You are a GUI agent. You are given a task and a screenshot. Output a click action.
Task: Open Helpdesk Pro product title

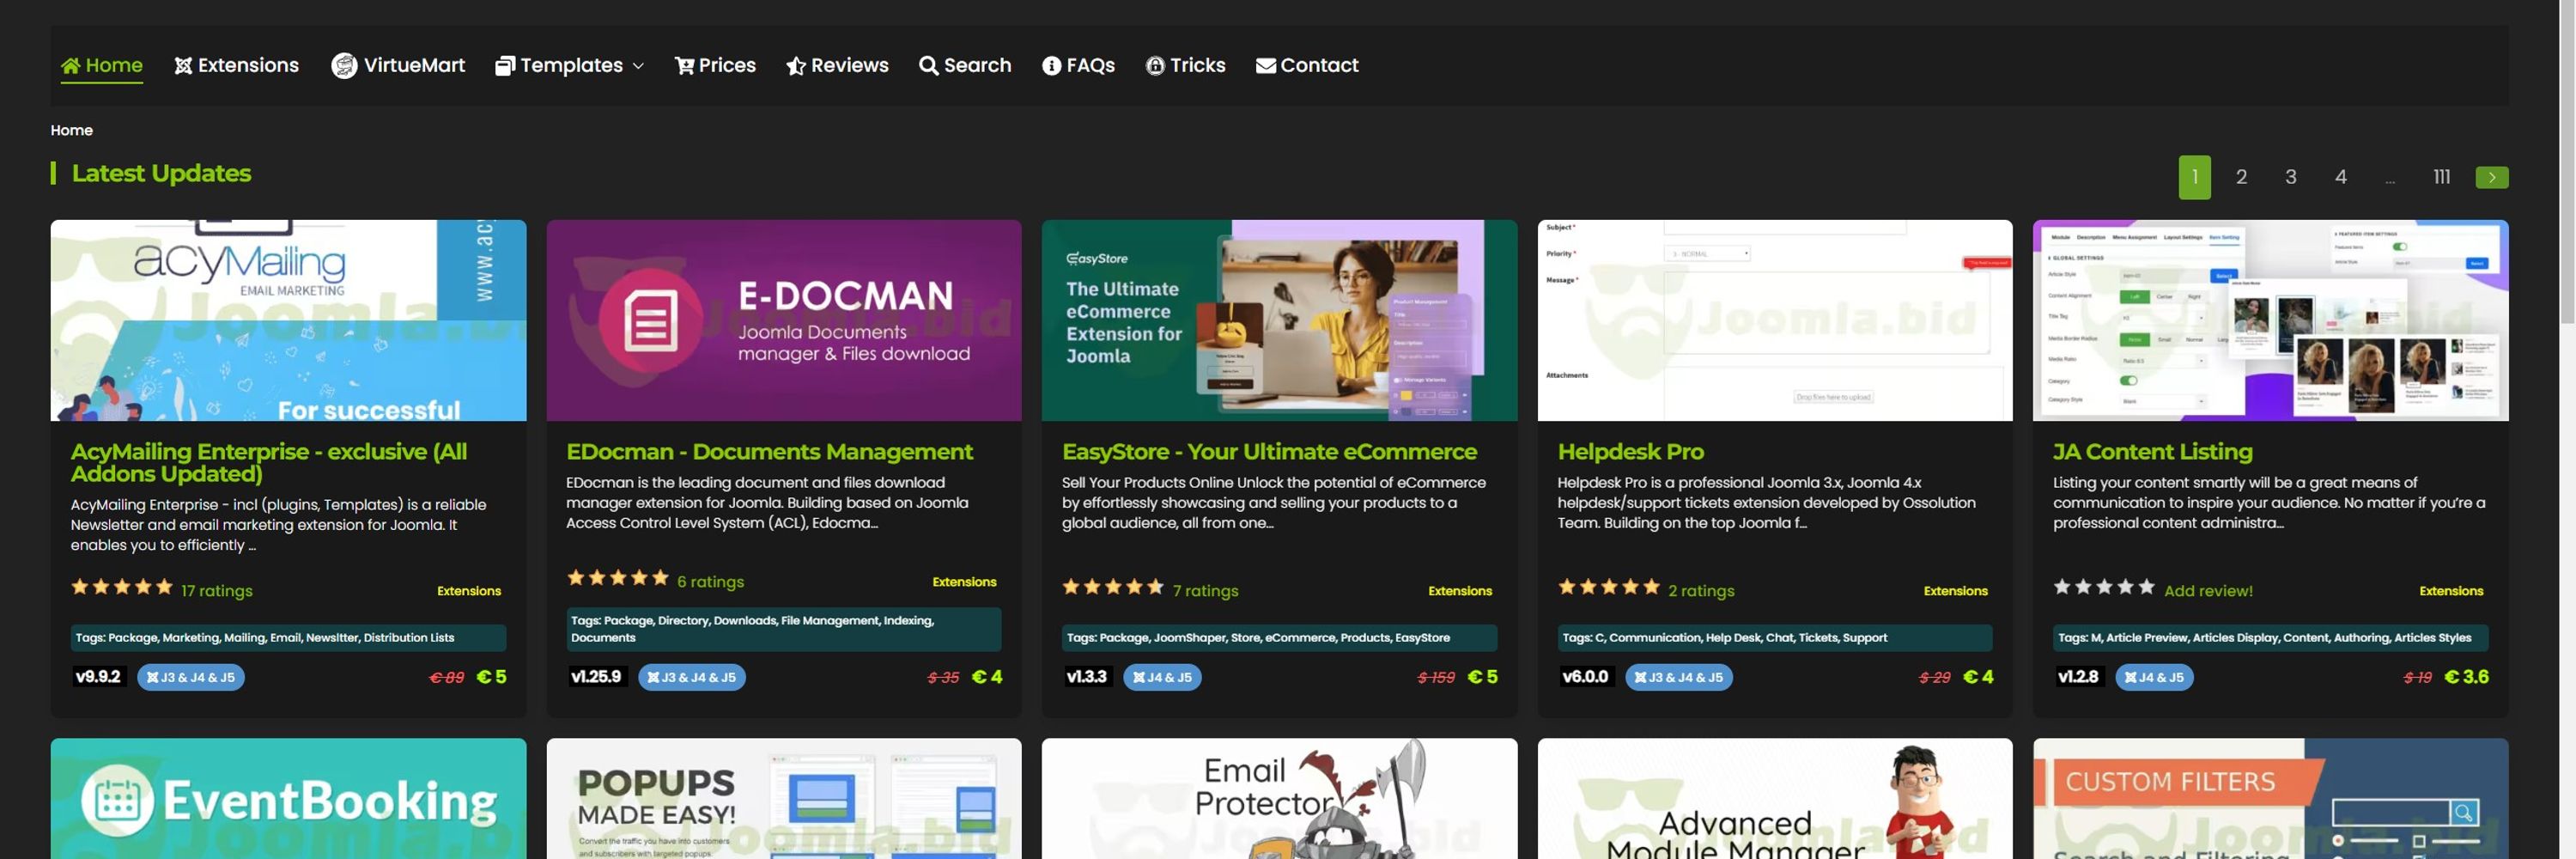point(1631,451)
